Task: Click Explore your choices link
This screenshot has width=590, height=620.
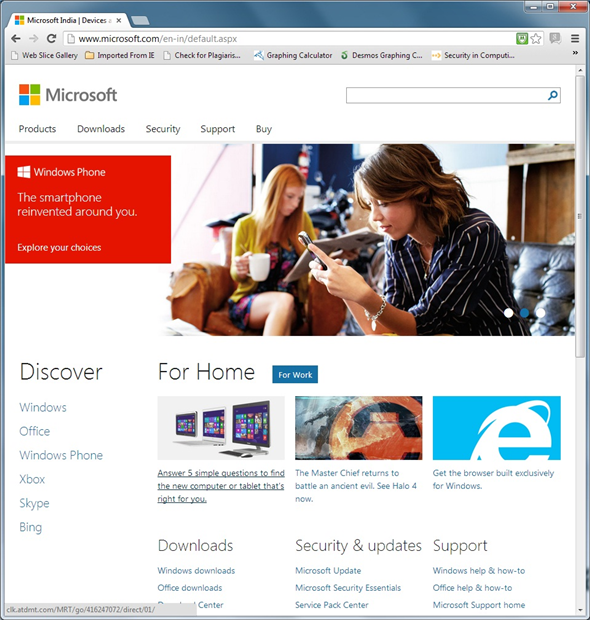Action: tap(59, 248)
